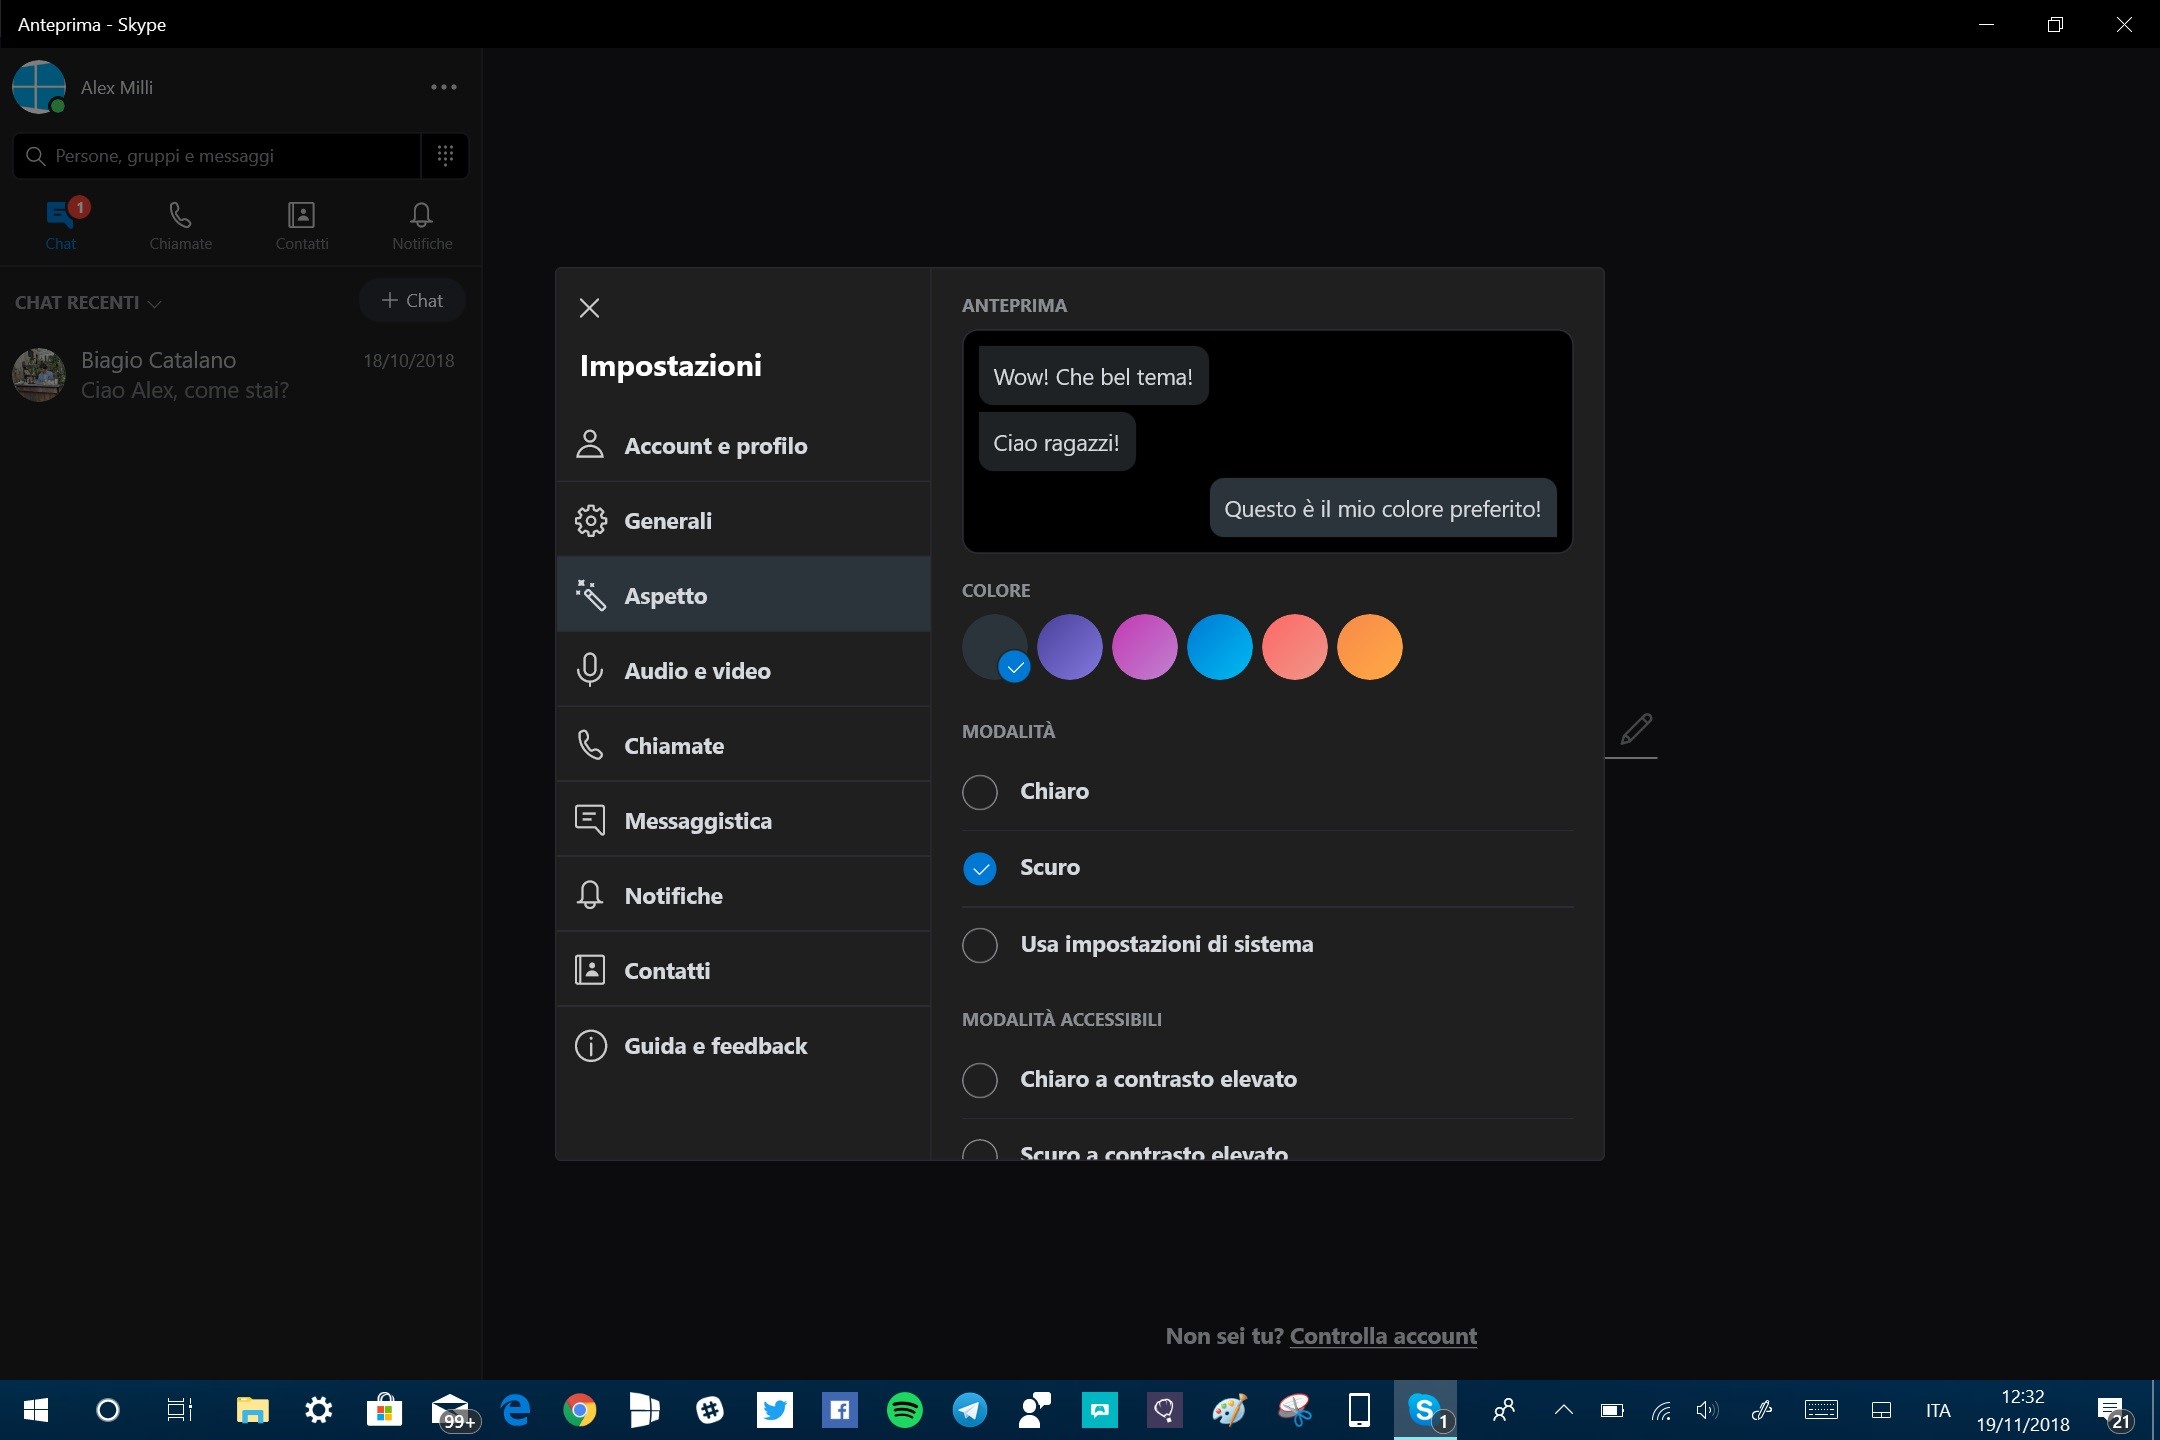Viewport: 2160px width, 1440px height.
Task: Open the People icon in system tray
Action: point(1503,1410)
